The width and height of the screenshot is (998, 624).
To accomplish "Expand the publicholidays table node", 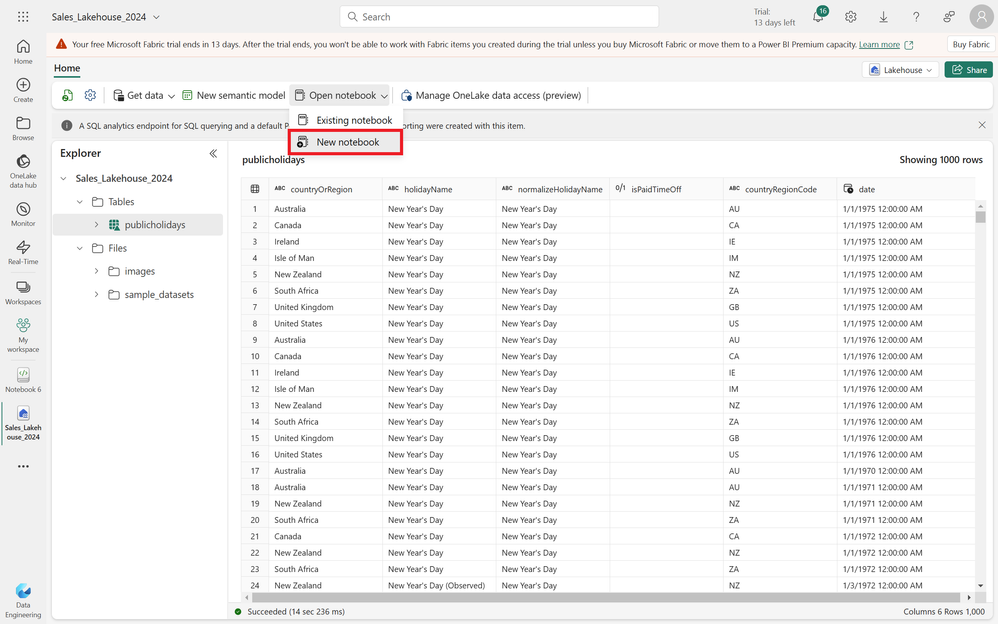I will pos(96,225).
